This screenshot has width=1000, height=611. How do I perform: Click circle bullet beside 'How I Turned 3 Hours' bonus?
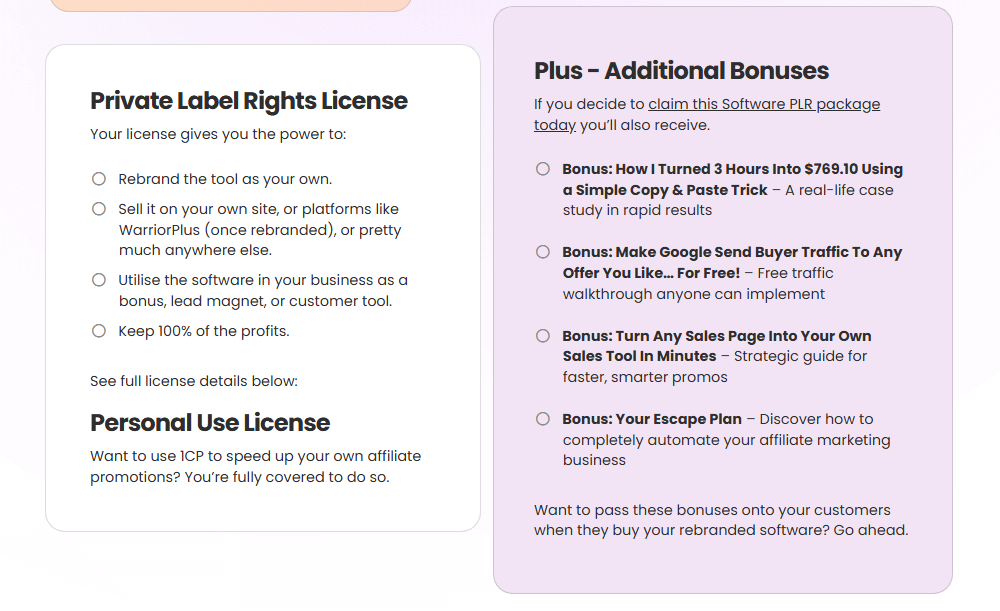[x=543, y=168]
